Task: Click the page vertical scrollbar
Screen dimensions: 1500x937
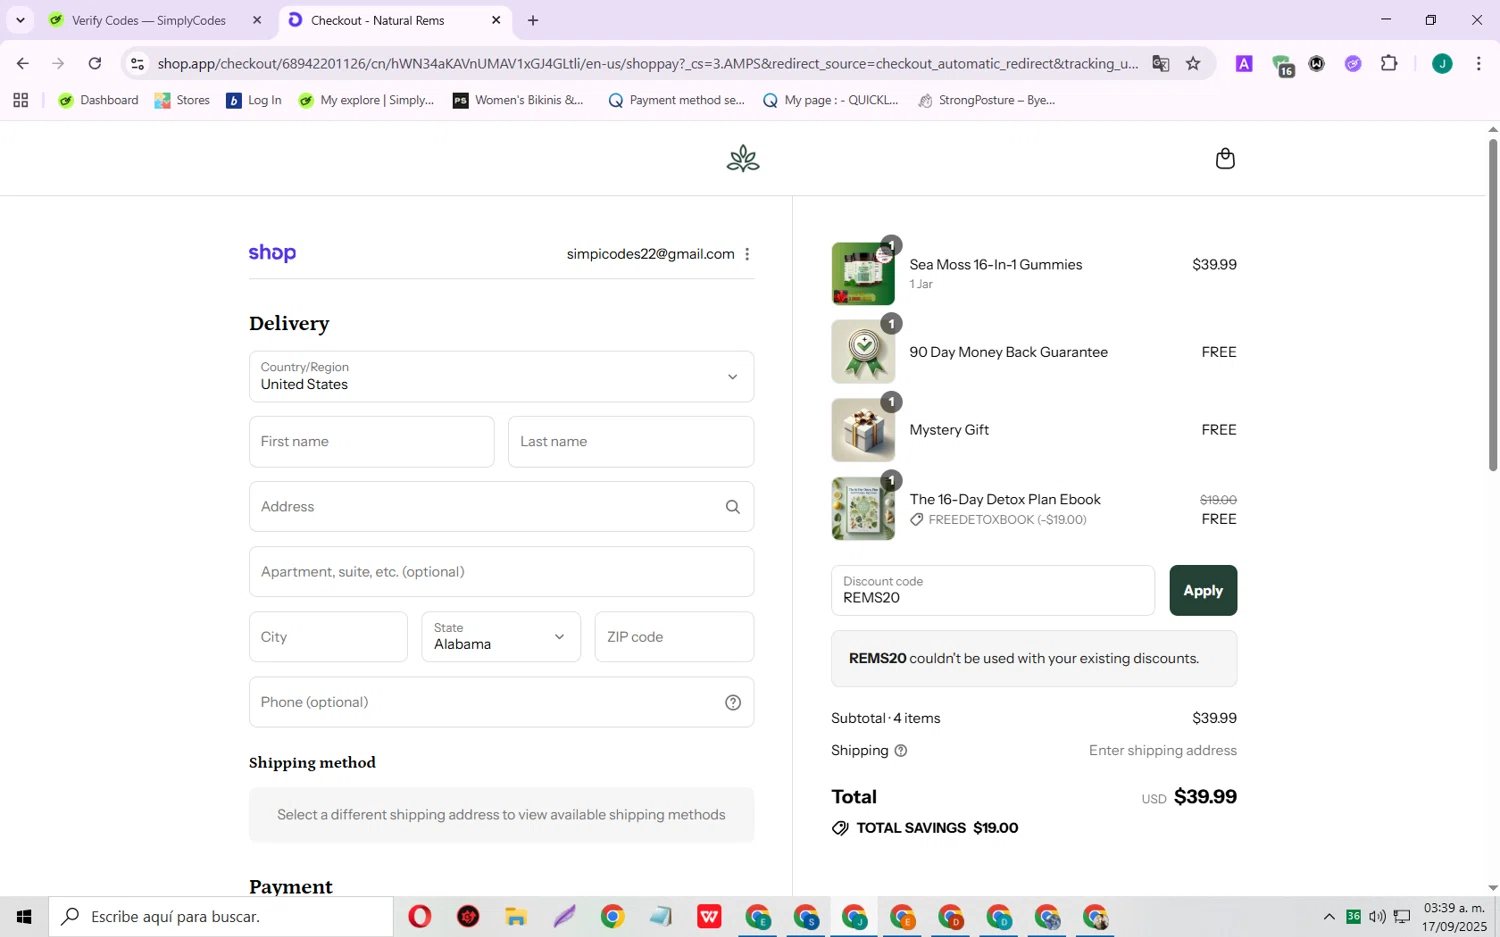Action: (1493, 305)
